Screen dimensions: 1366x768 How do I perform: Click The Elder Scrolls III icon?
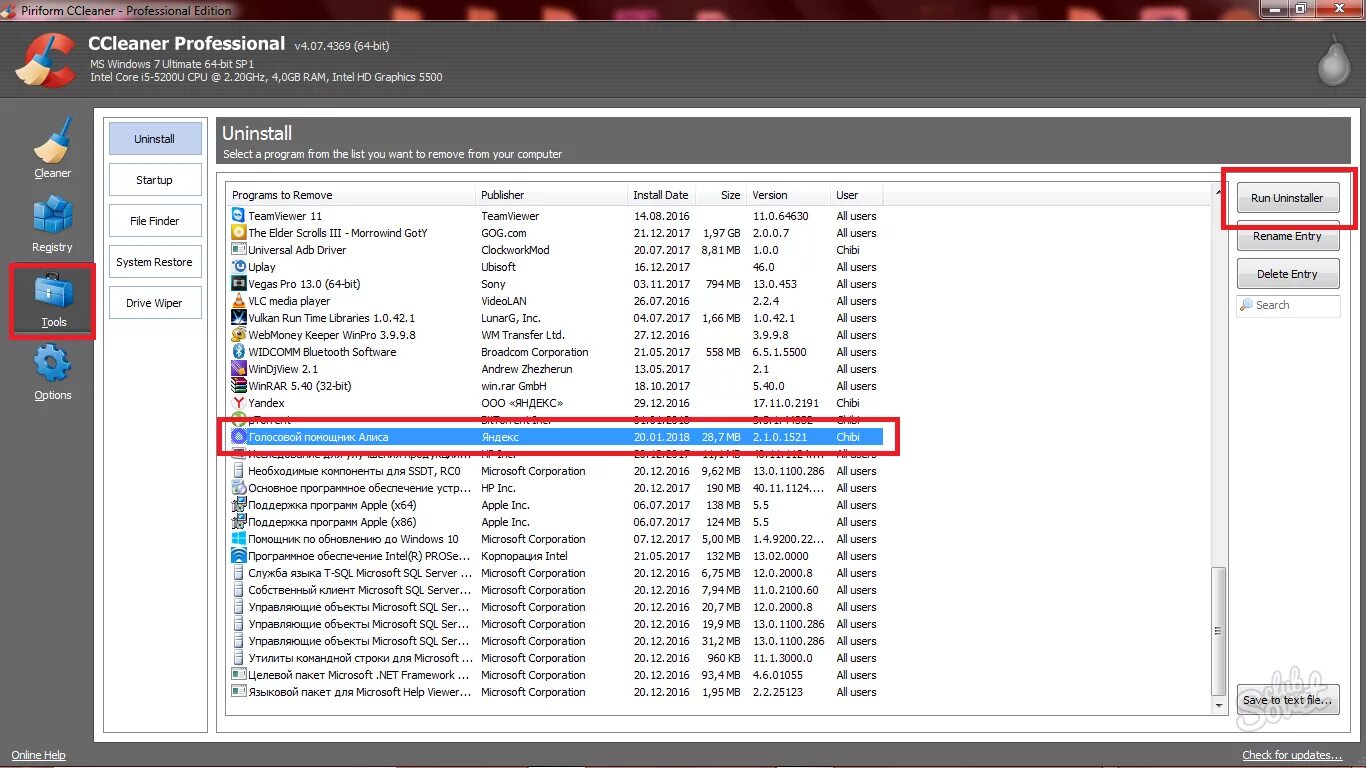238,233
